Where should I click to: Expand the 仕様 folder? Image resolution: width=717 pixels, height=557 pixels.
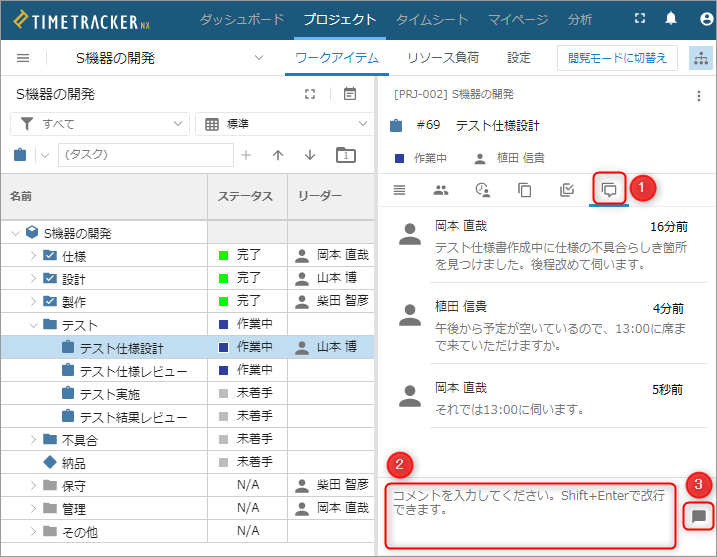33,256
